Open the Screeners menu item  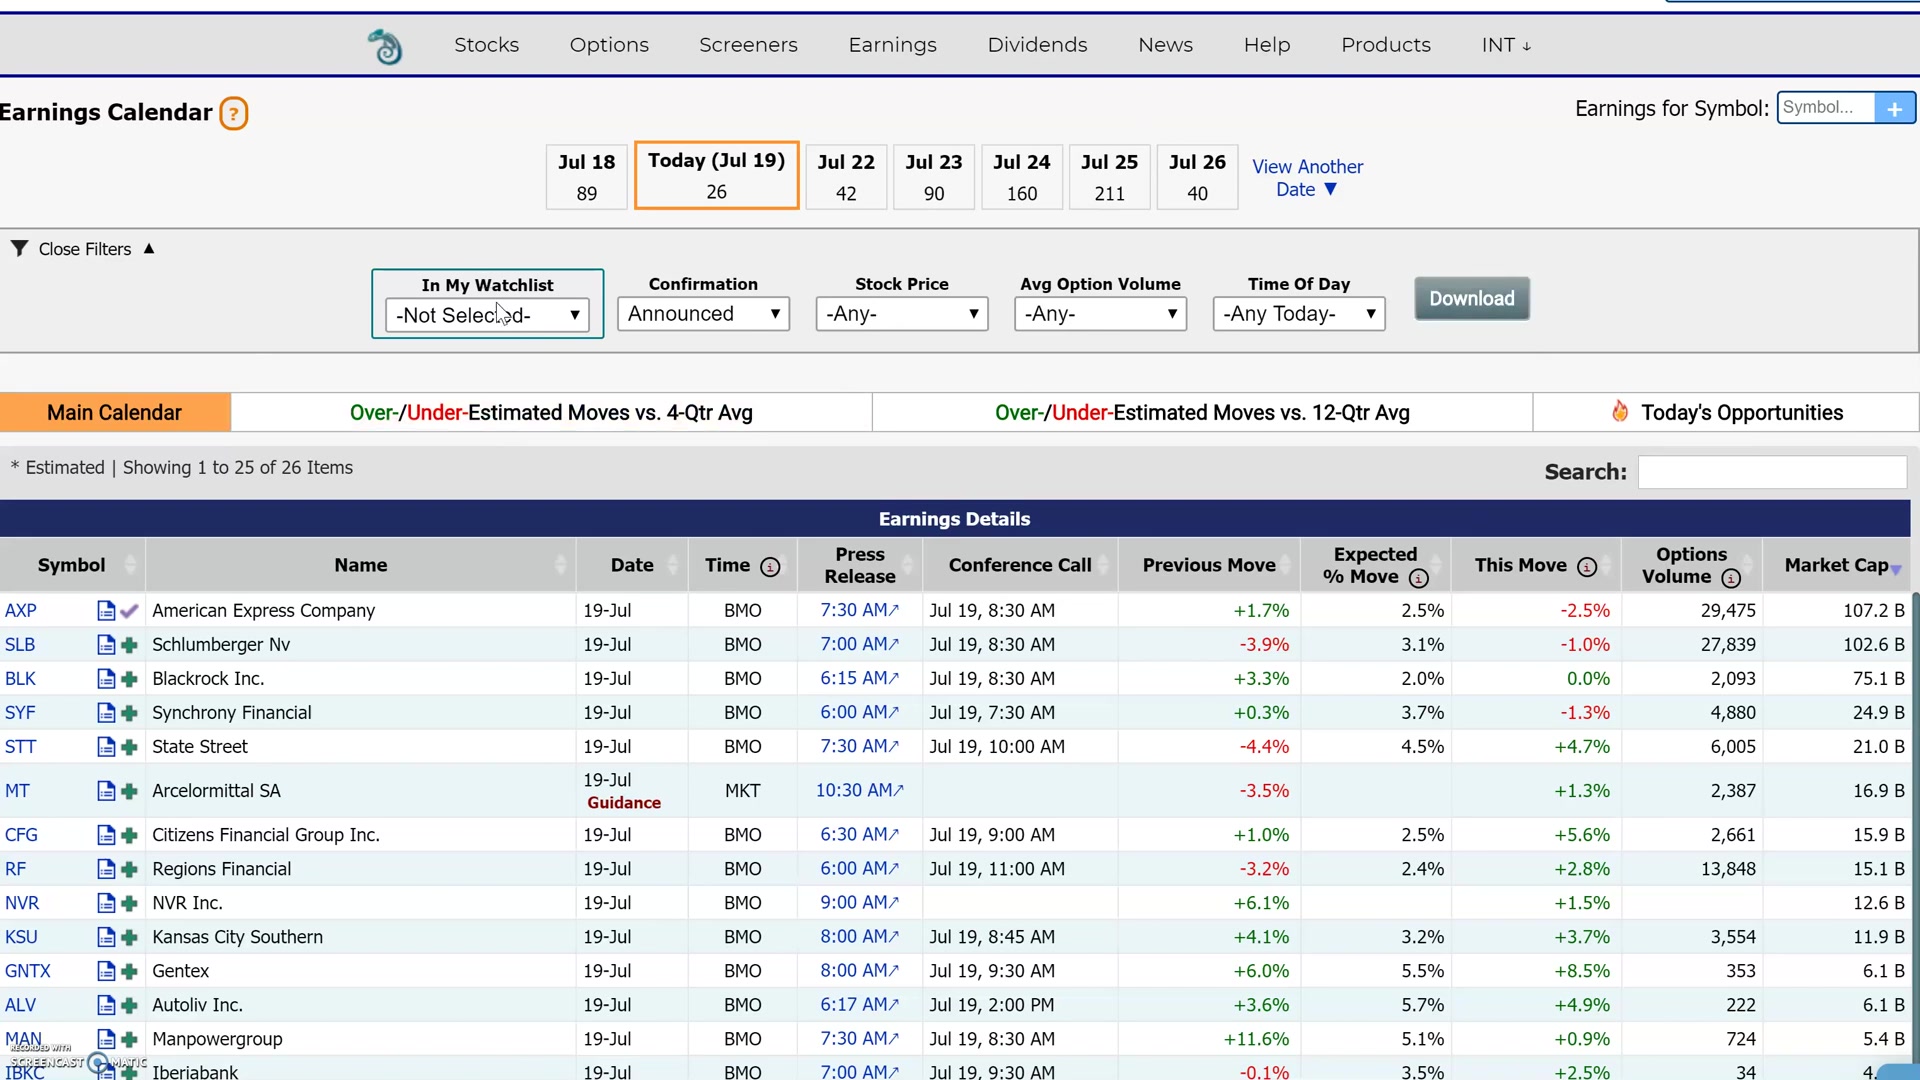click(748, 45)
